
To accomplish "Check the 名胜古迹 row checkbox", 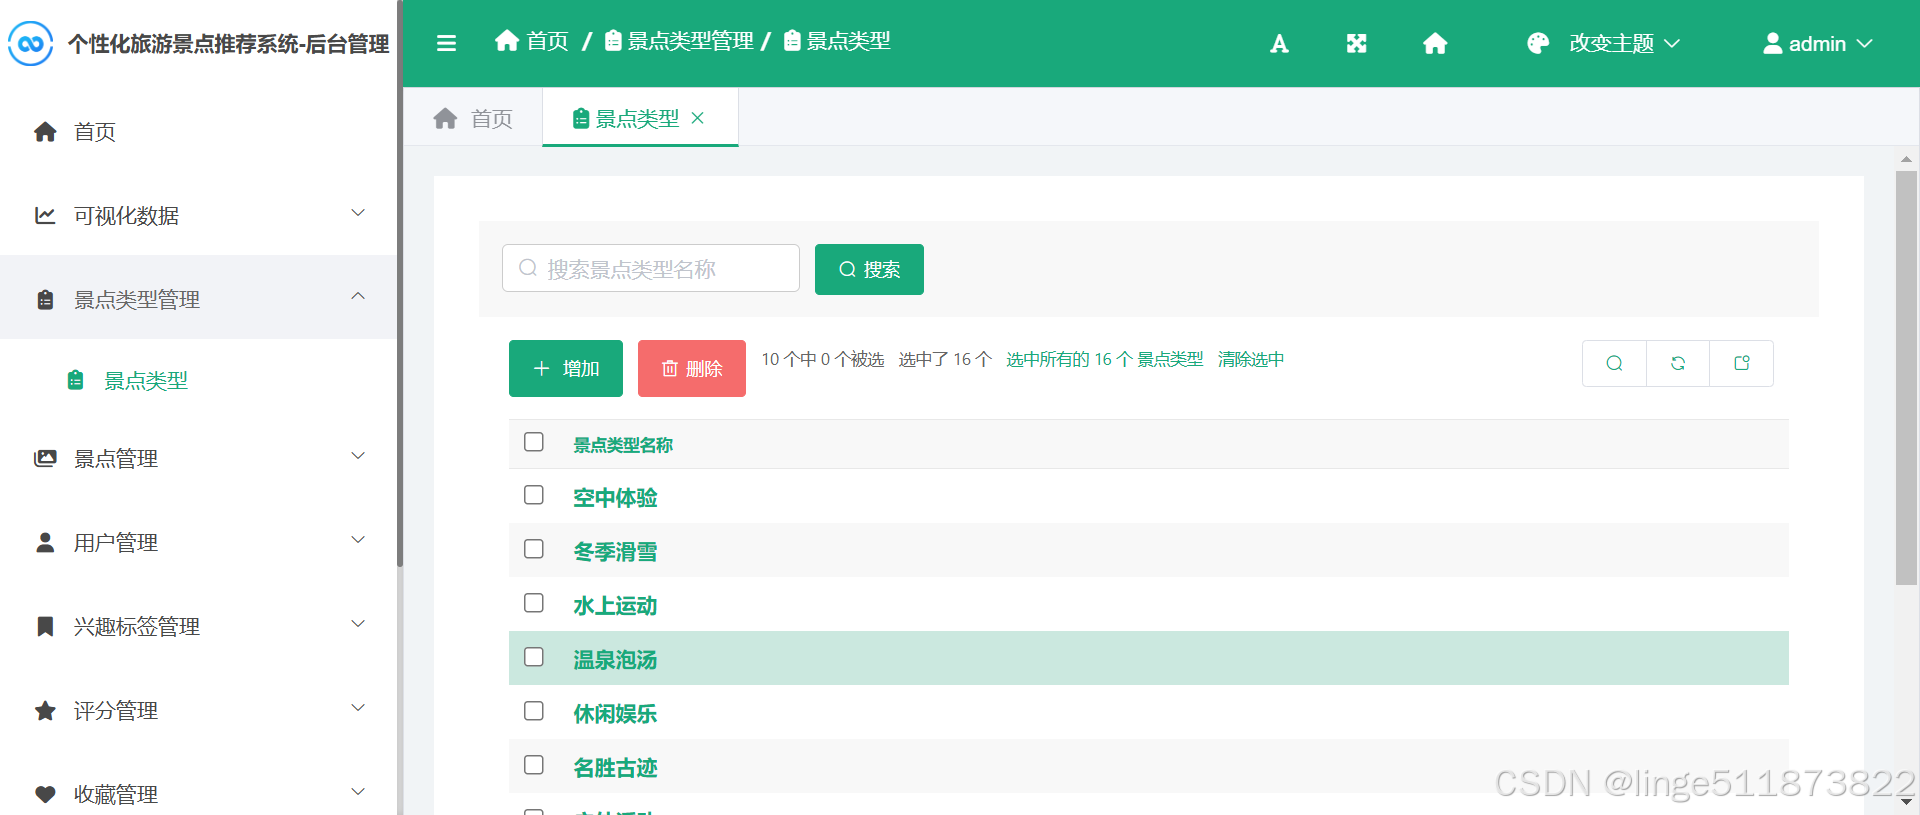I will tap(534, 765).
